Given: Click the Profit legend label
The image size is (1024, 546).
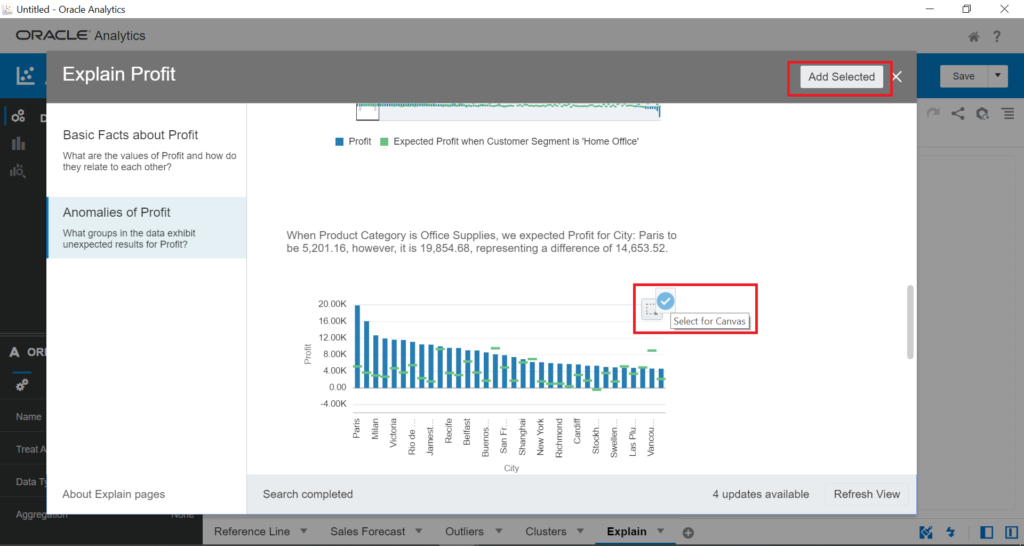Looking at the screenshot, I should [360, 142].
